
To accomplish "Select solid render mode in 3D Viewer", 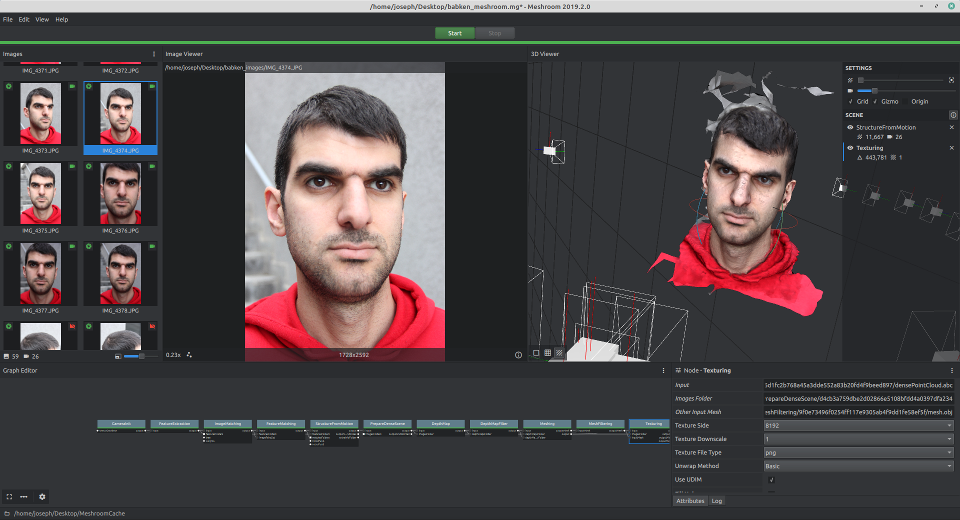I will (x=536, y=353).
